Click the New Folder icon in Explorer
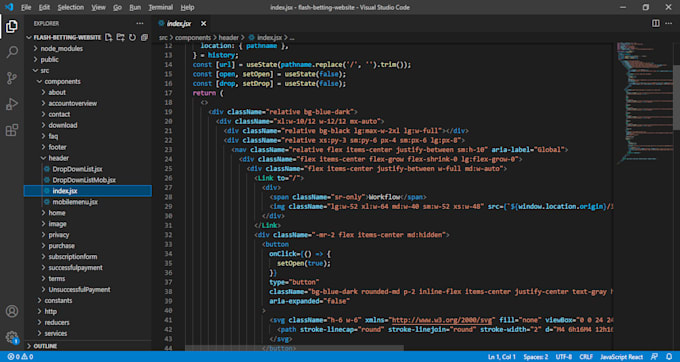The width and height of the screenshot is (680, 362). point(121,38)
